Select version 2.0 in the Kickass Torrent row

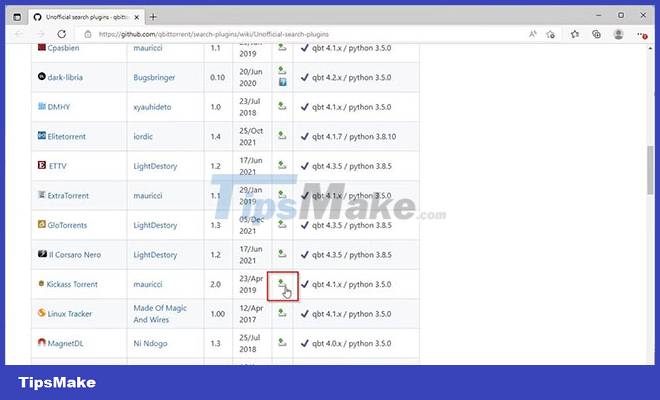click(x=216, y=284)
